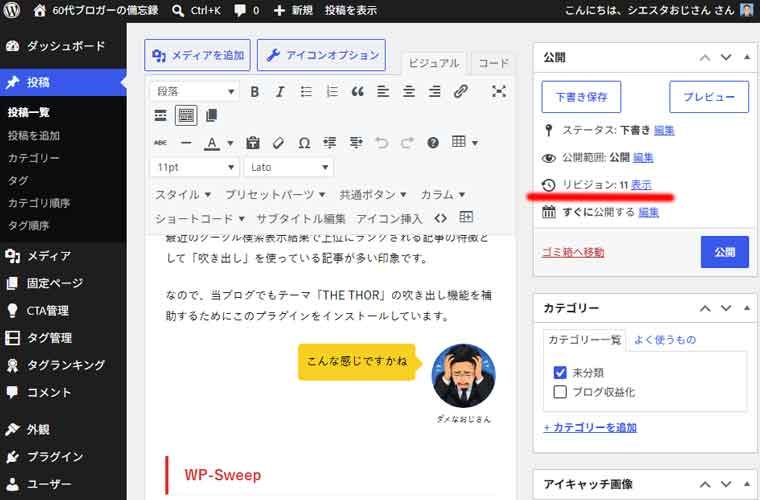The image size is (760, 500).
Task: Apply strikethrough formatting
Action: (160, 142)
